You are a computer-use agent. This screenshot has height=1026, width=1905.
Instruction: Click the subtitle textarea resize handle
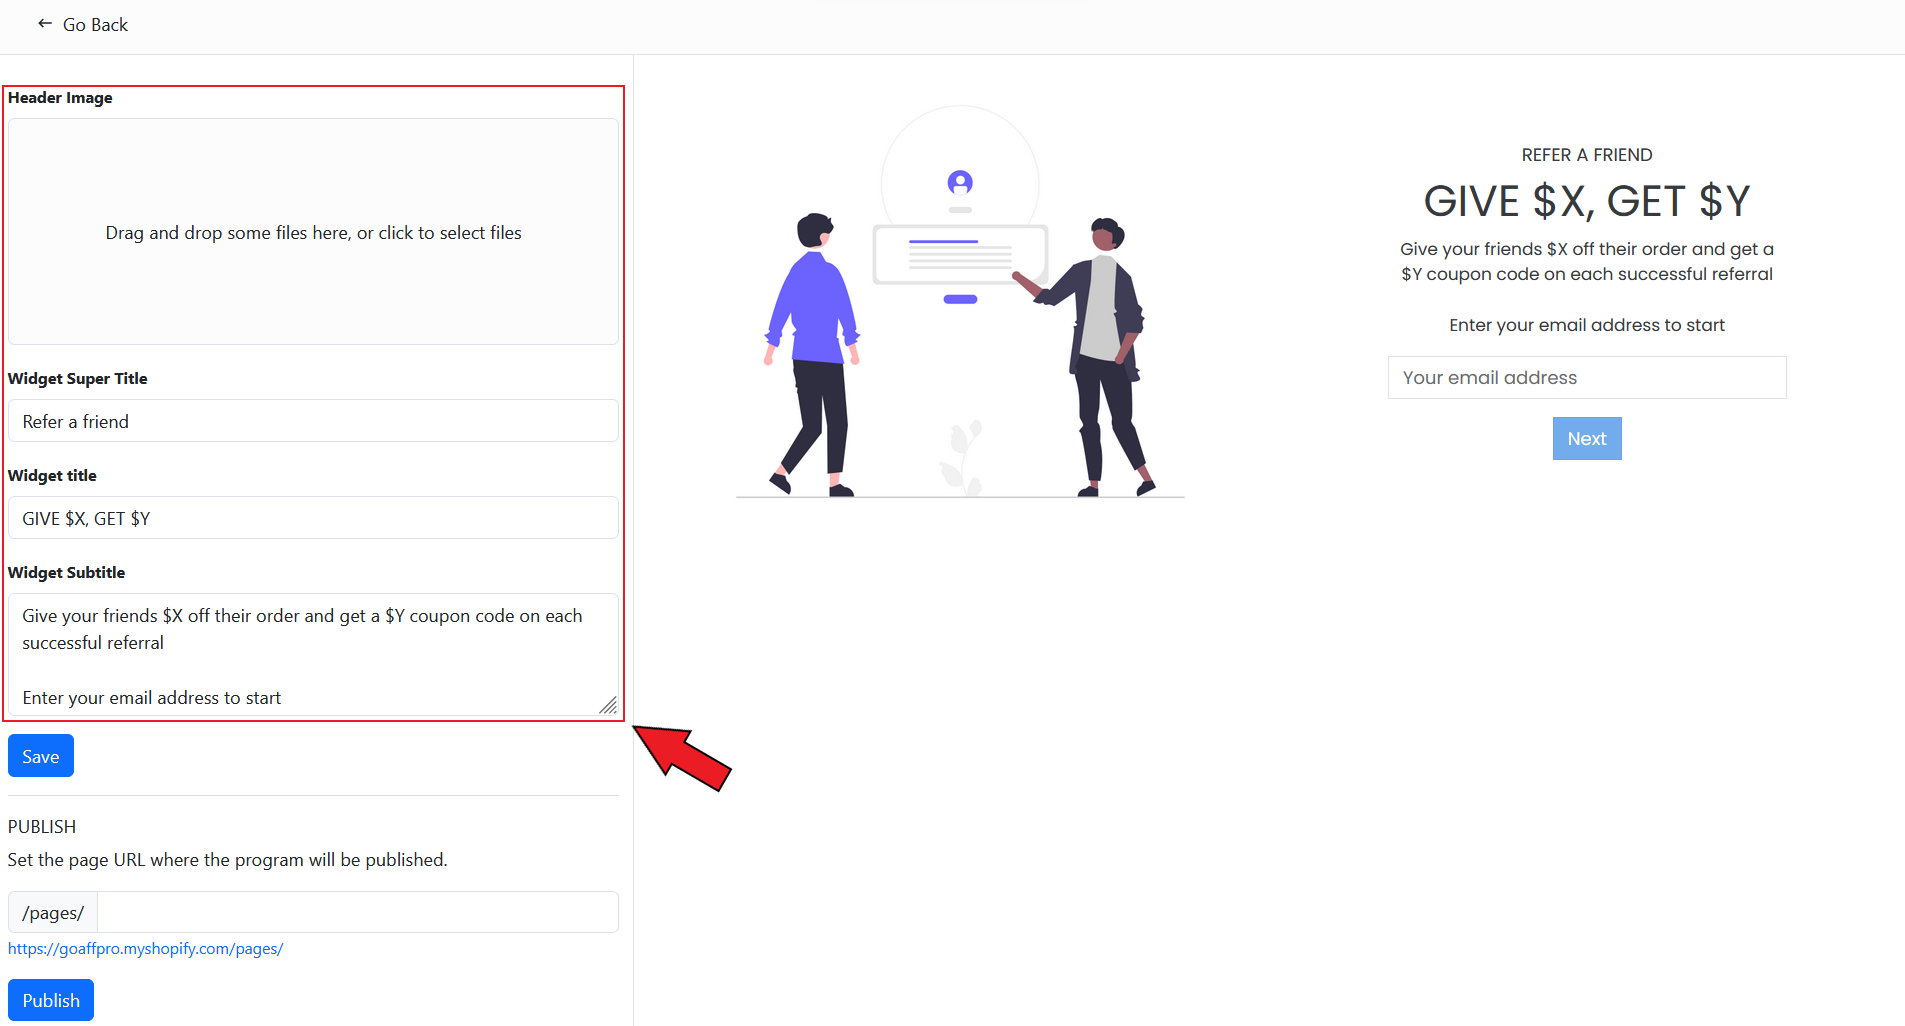(608, 705)
